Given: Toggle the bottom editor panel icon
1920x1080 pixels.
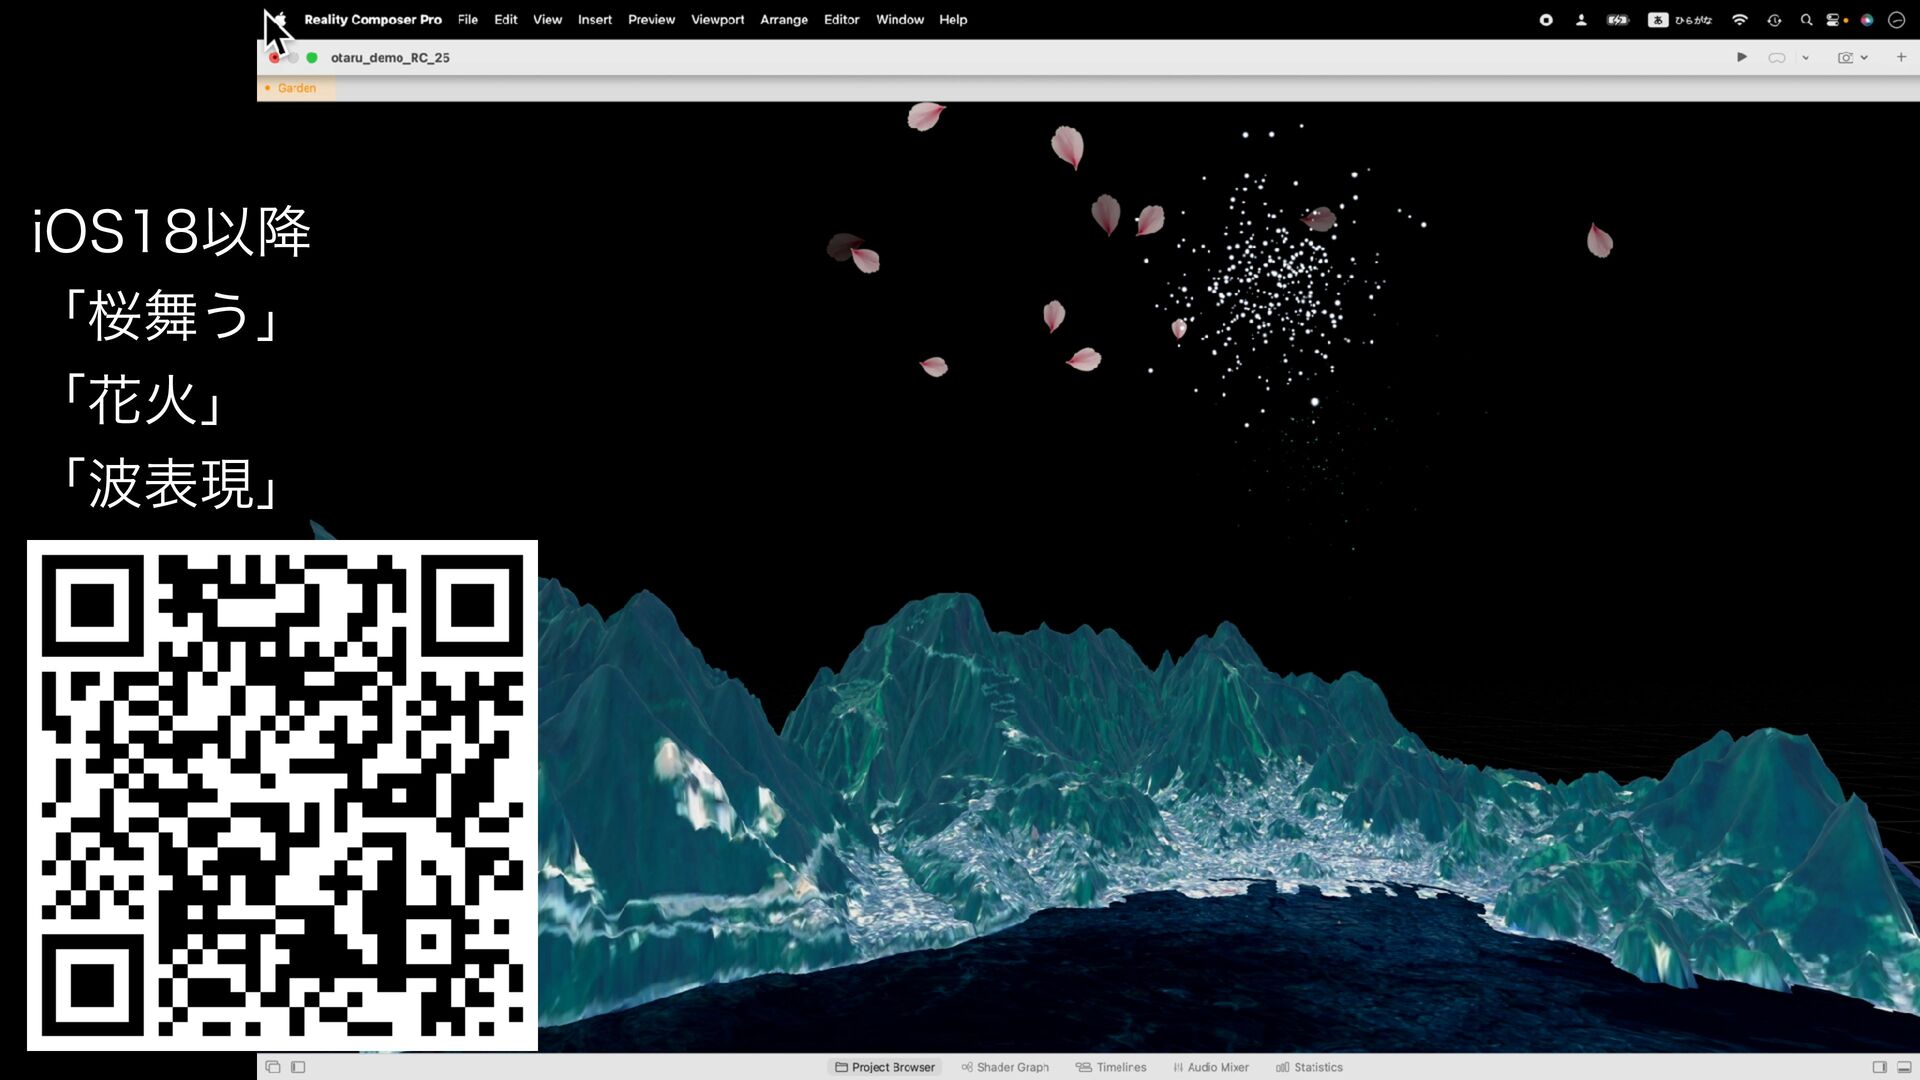Looking at the screenshot, I should (x=1904, y=1067).
